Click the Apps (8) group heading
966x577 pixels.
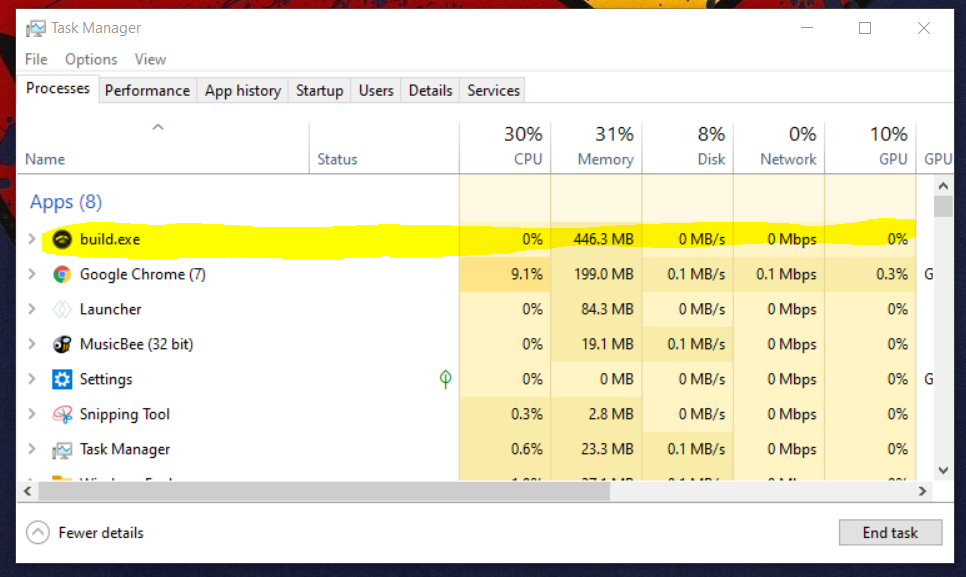point(66,202)
